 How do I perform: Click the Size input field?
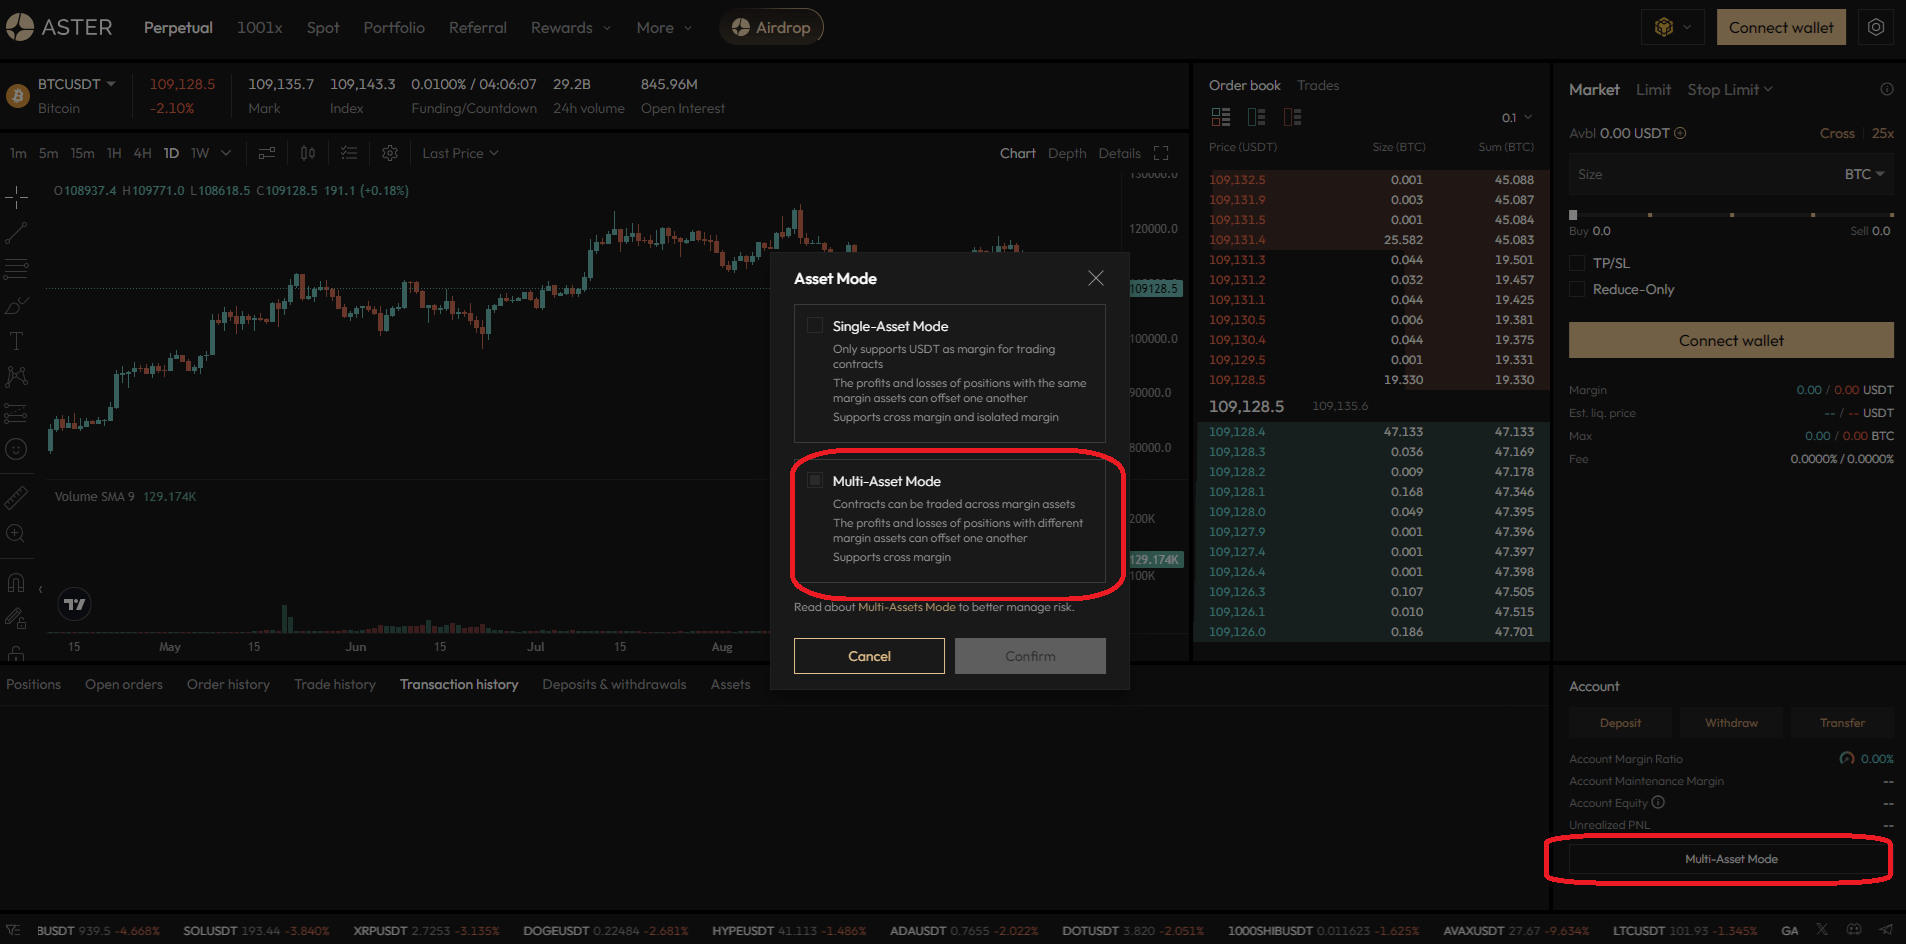(1700, 174)
